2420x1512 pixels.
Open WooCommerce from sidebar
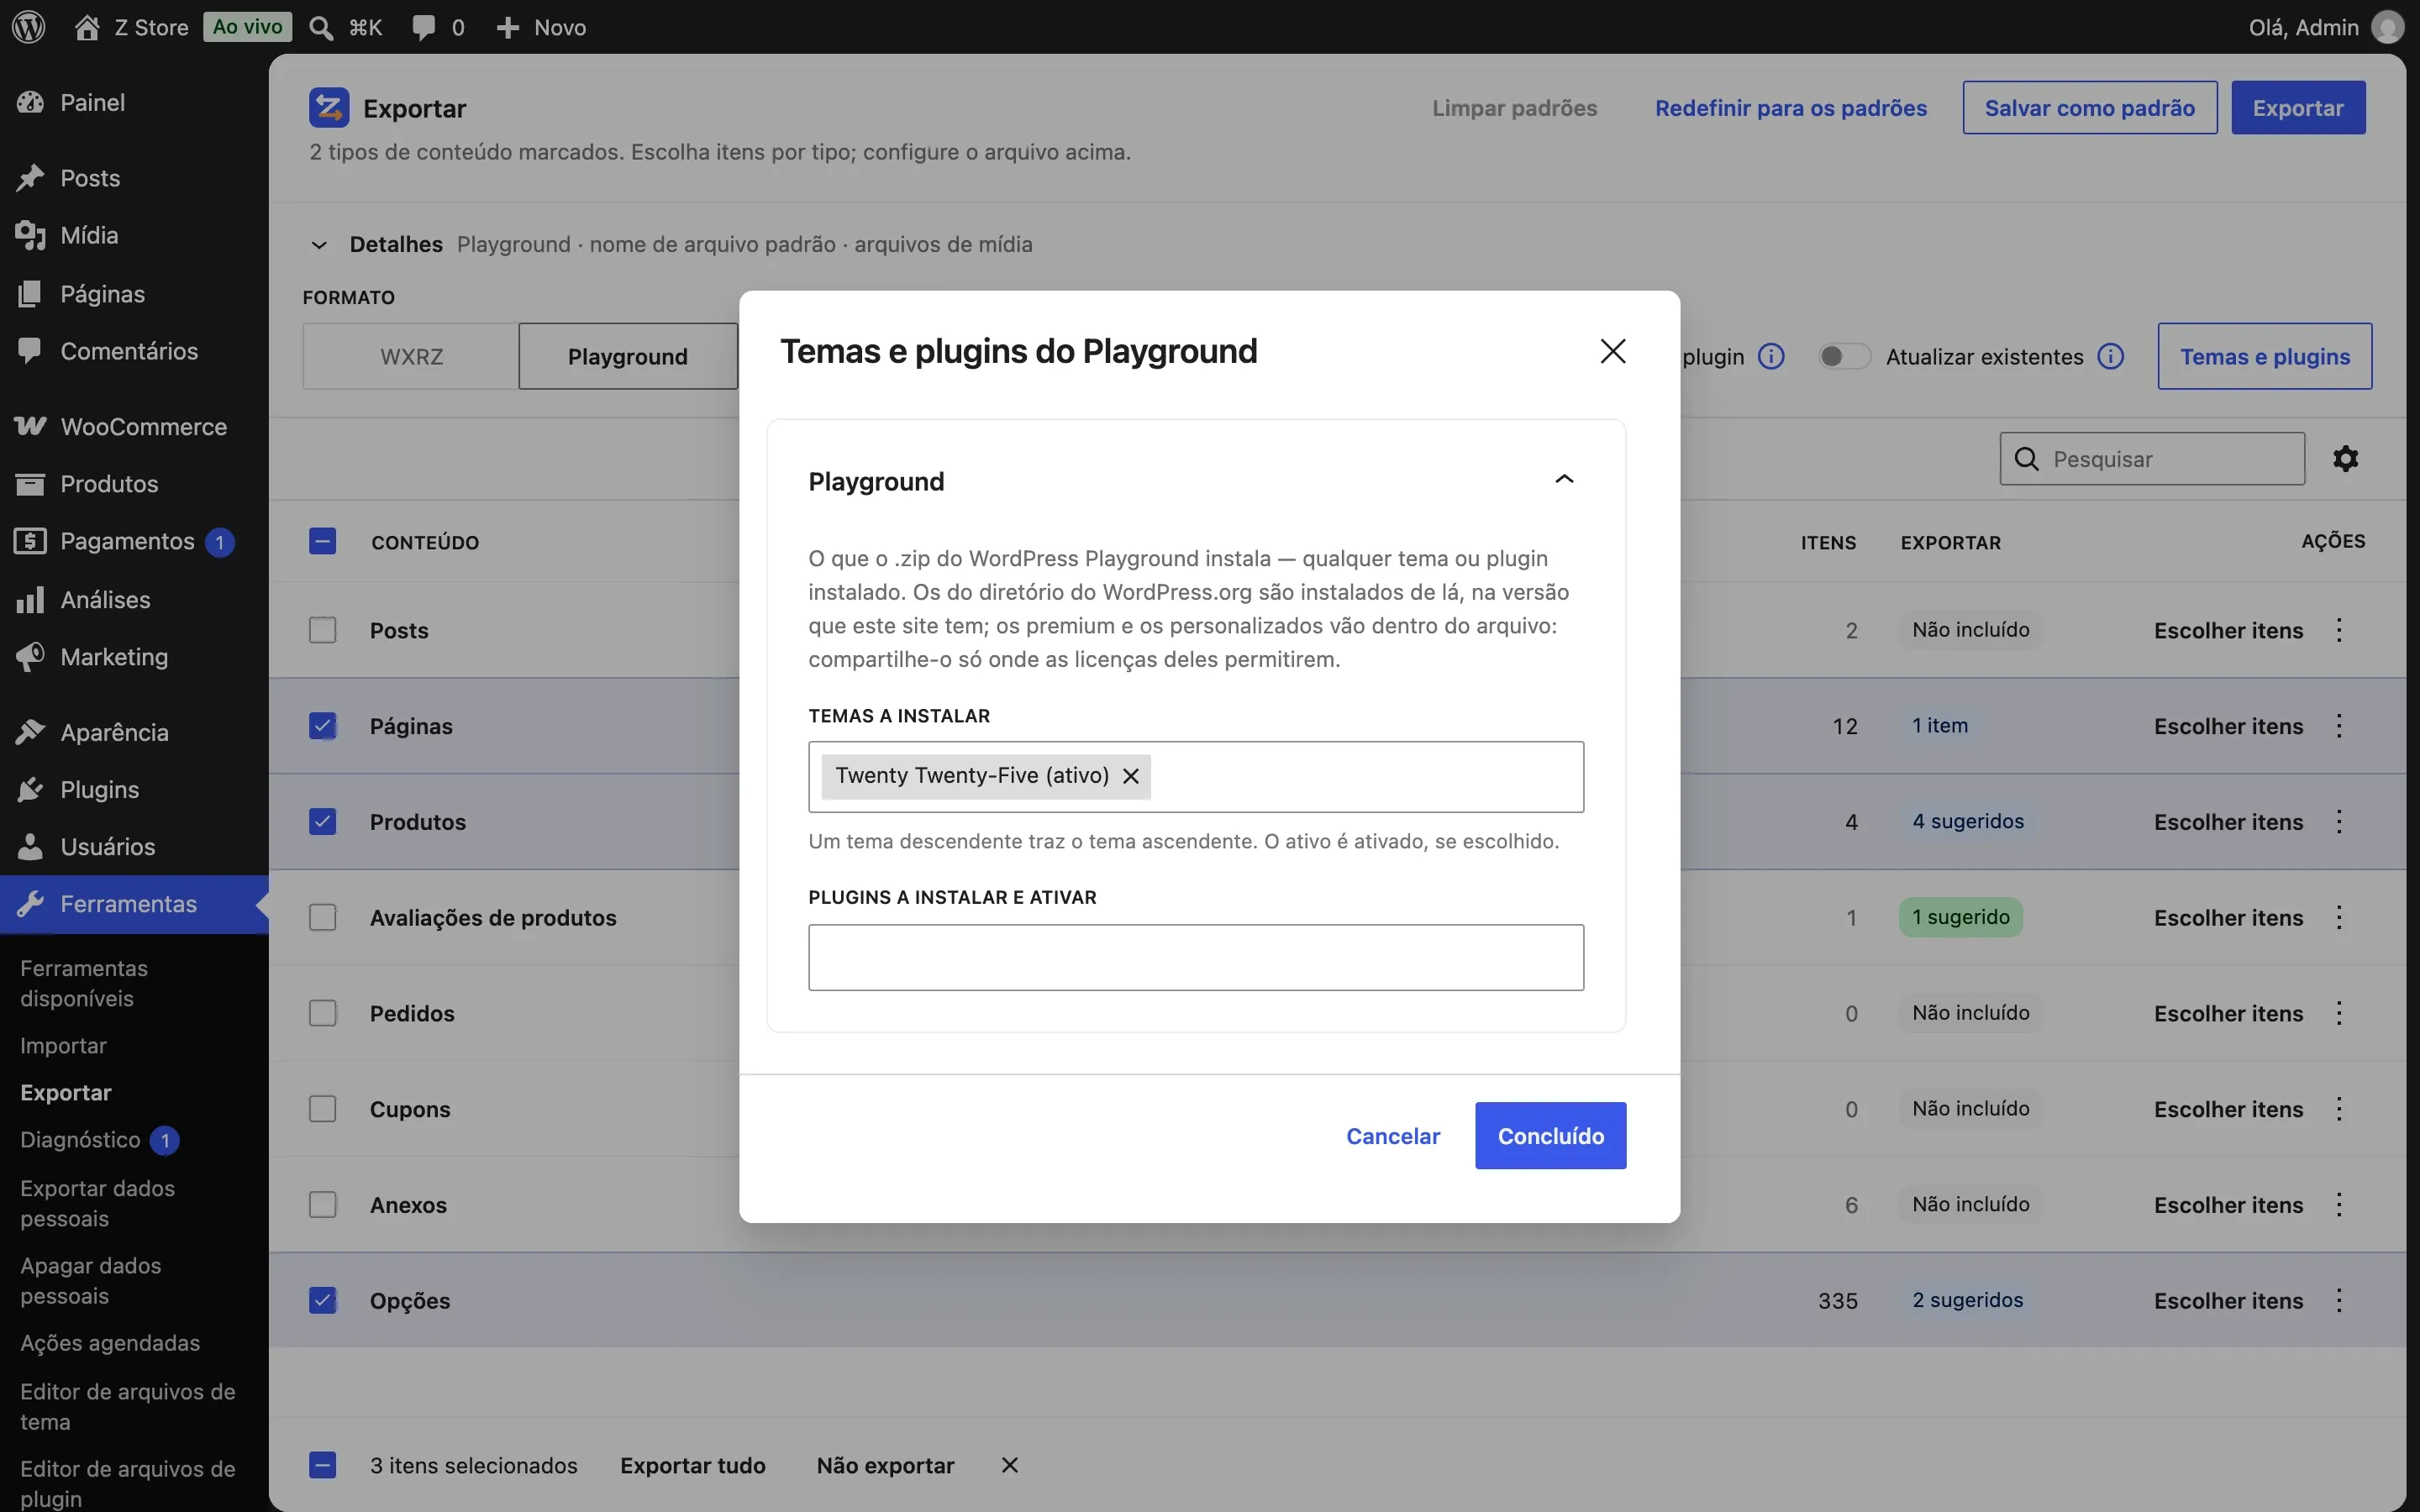(x=134, y=426)
